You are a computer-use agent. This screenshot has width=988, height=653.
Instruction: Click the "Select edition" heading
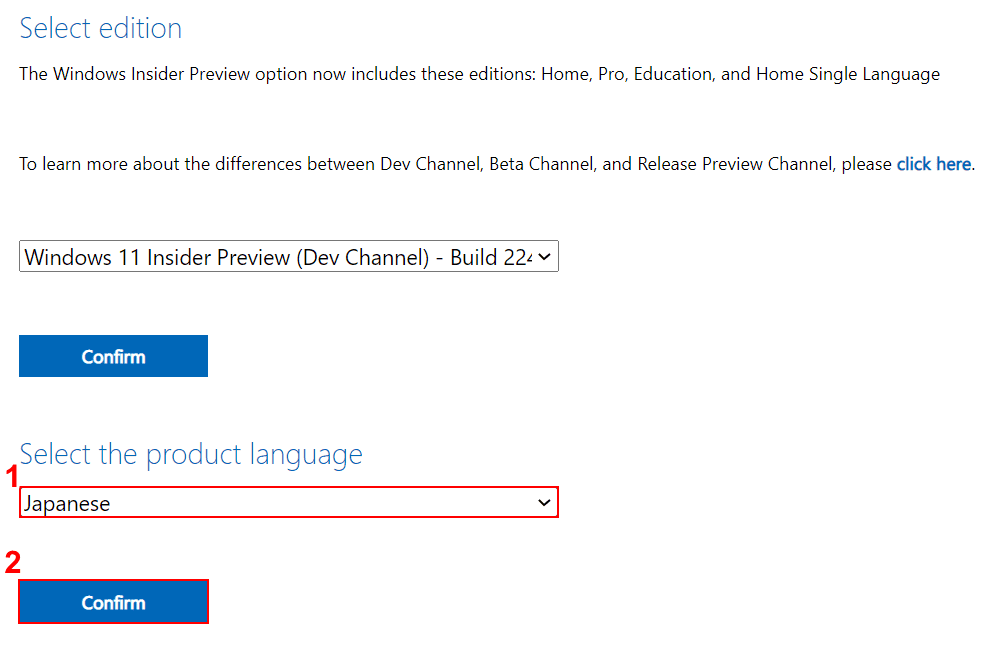101,28
